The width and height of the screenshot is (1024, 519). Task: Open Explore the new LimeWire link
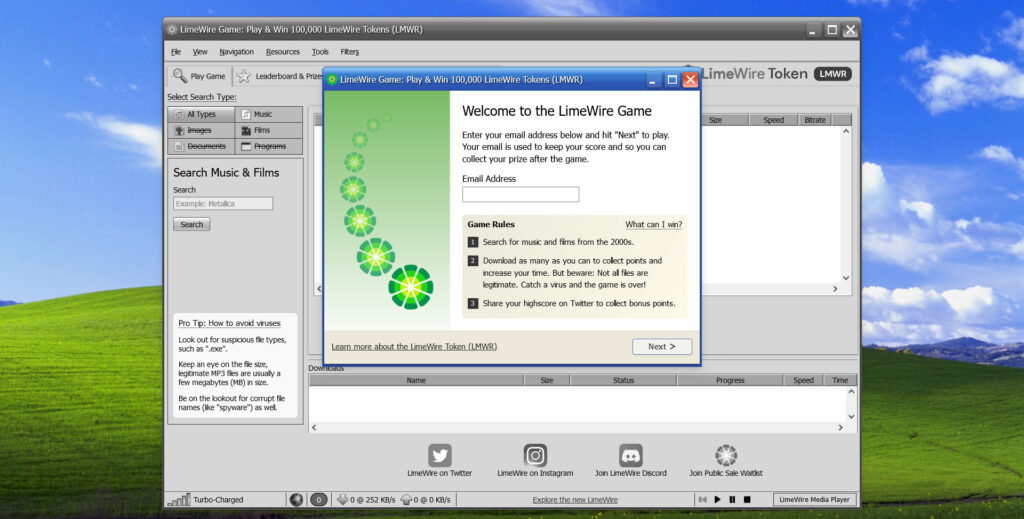tap(575, 500)
